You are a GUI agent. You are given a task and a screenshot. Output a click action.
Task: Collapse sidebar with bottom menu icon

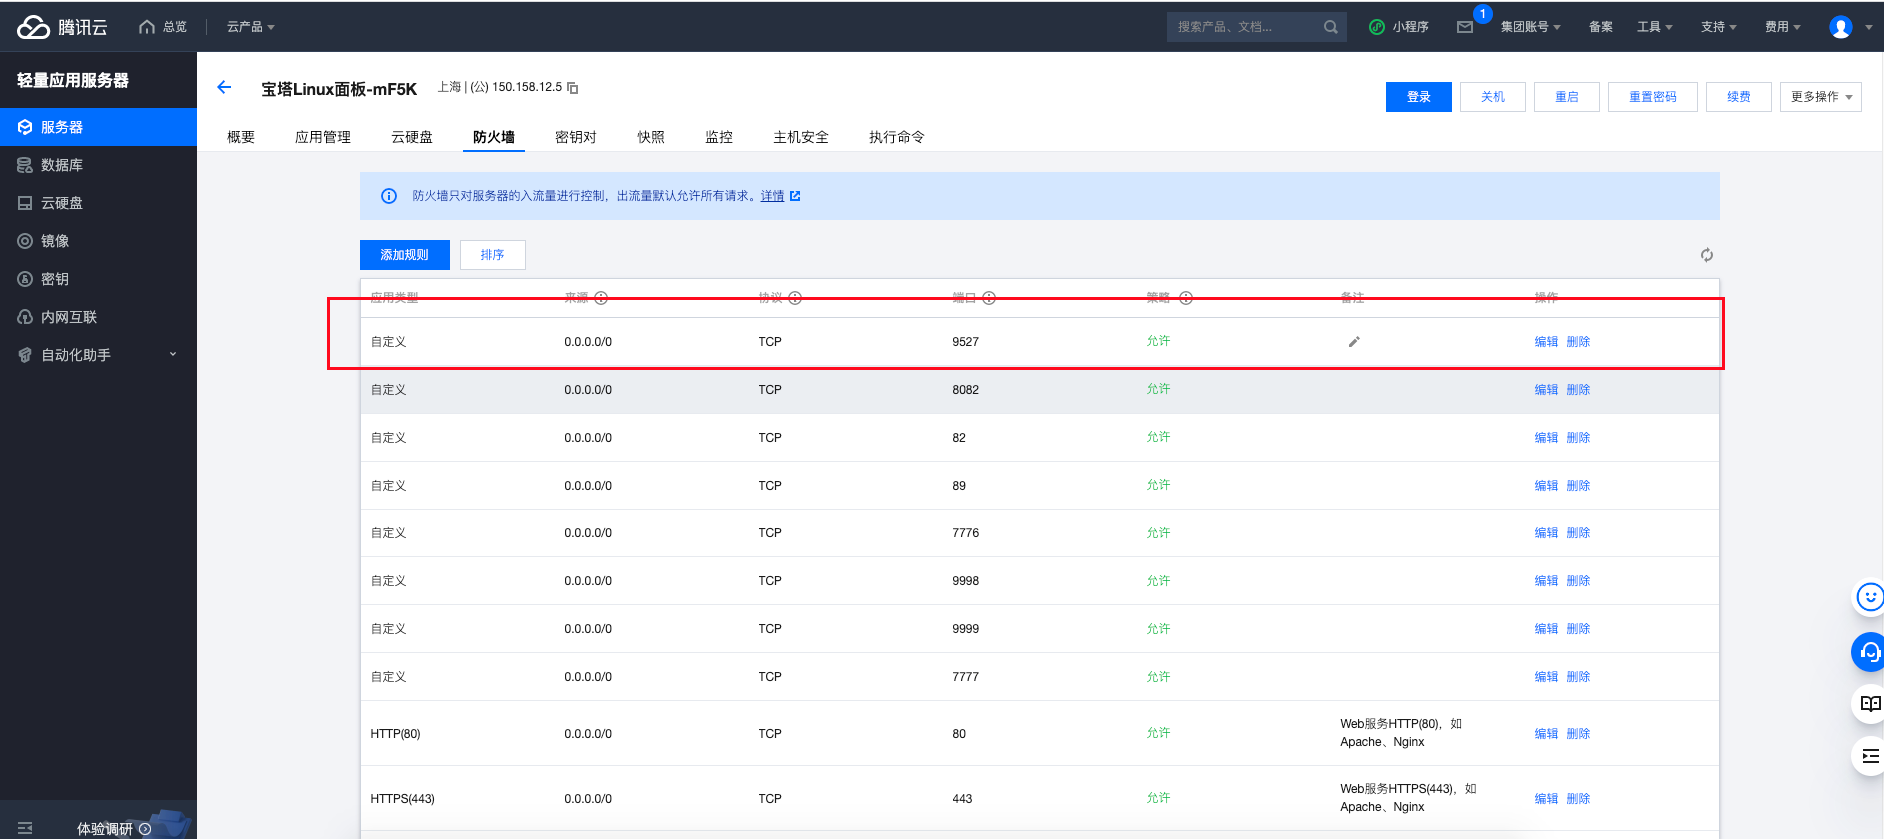click(25, 828)
